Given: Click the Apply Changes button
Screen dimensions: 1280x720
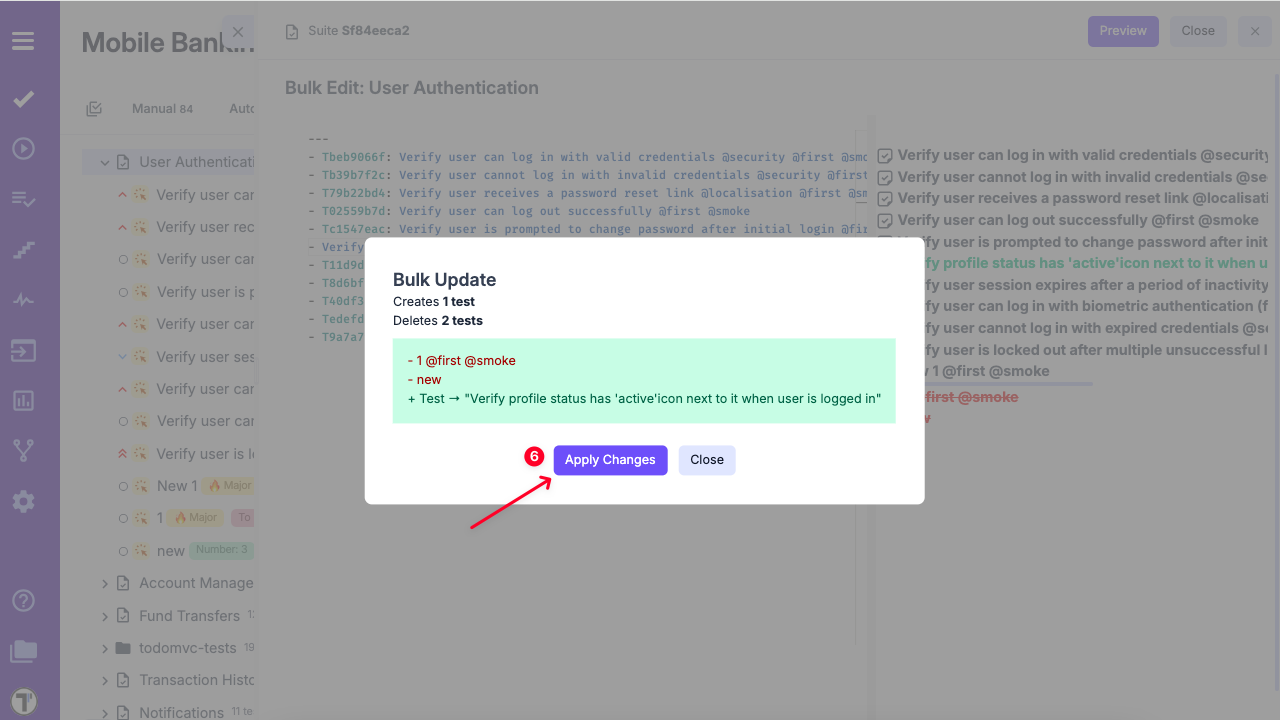Looking at the screenshot, I should [610, 460].
